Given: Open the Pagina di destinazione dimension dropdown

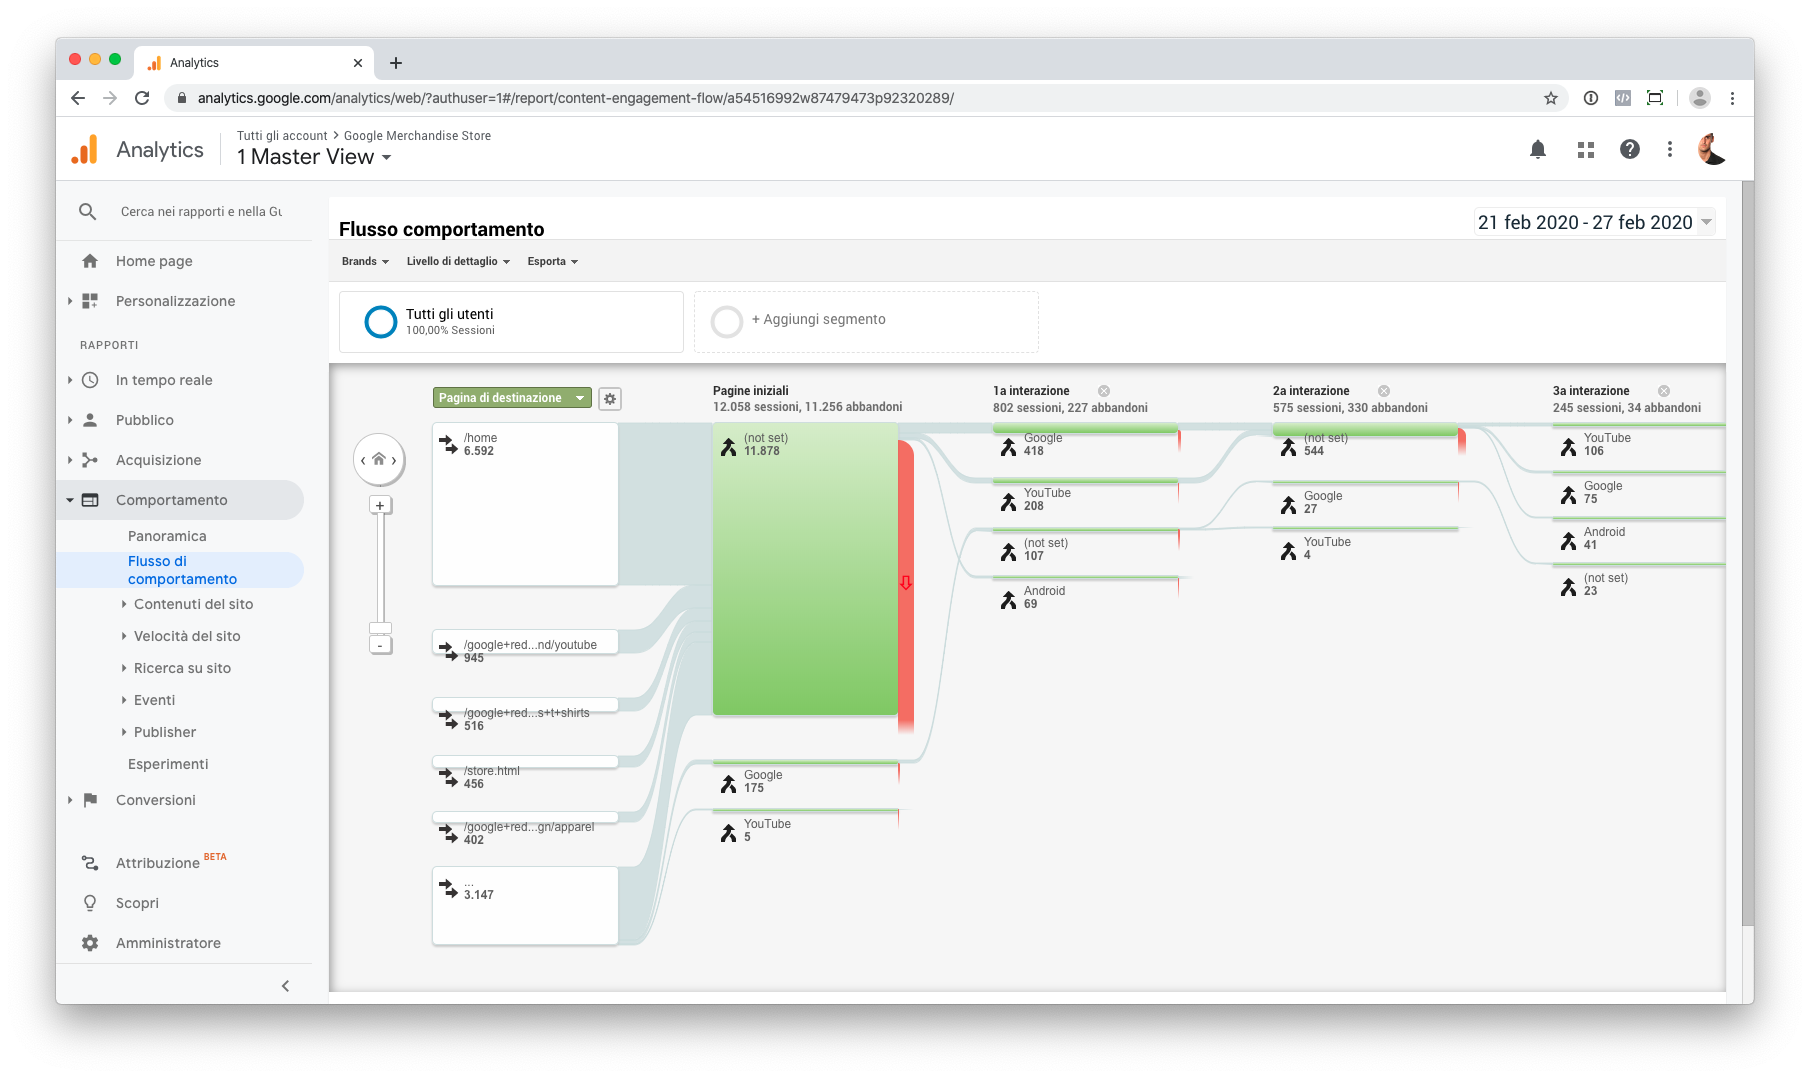Looking at the screenshot, I should pos(512,398).
